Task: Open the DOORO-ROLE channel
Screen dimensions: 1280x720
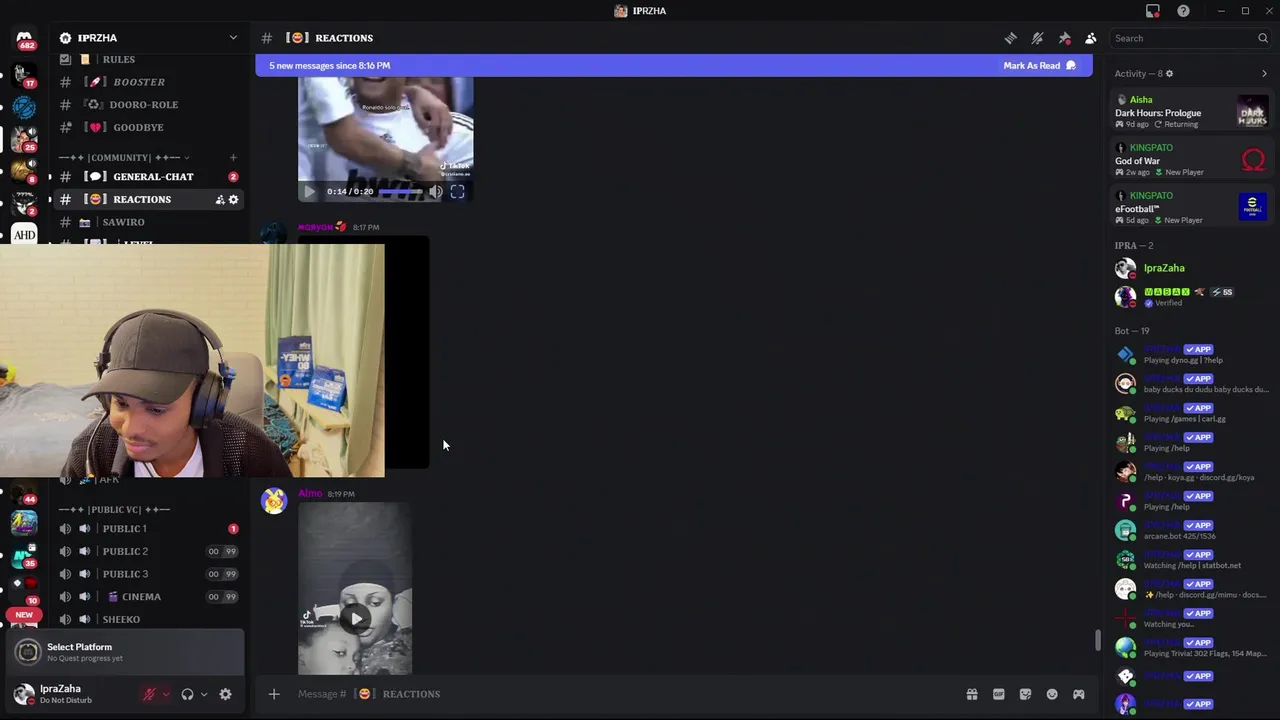Action: coord(146,104)
